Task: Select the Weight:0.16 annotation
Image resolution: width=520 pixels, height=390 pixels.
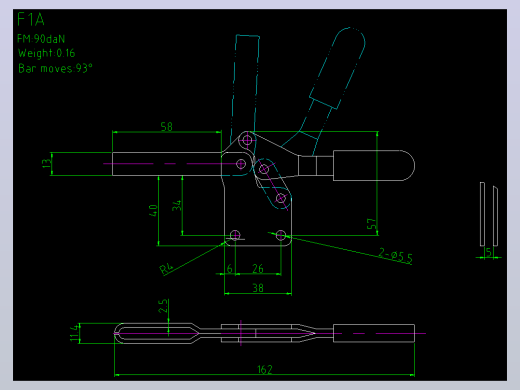Action: [47, 53]
